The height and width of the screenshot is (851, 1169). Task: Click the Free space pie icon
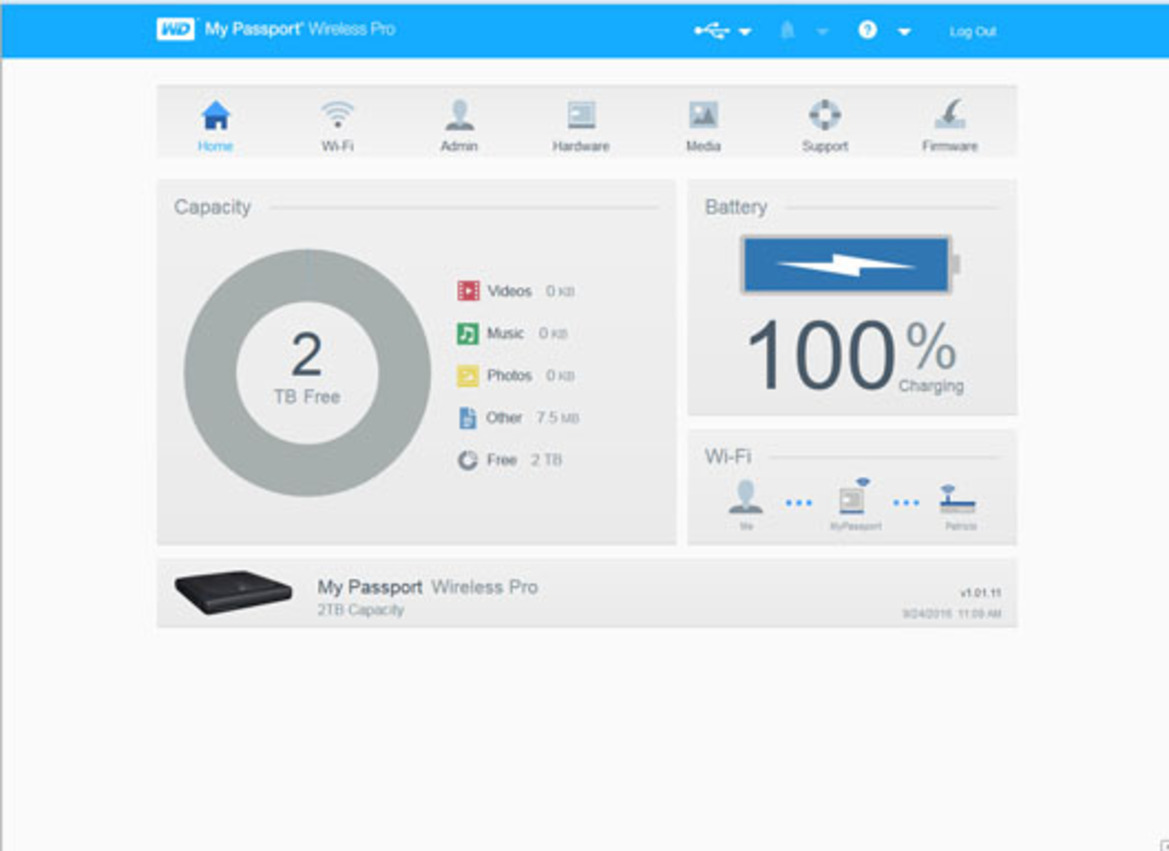(467, 460)
